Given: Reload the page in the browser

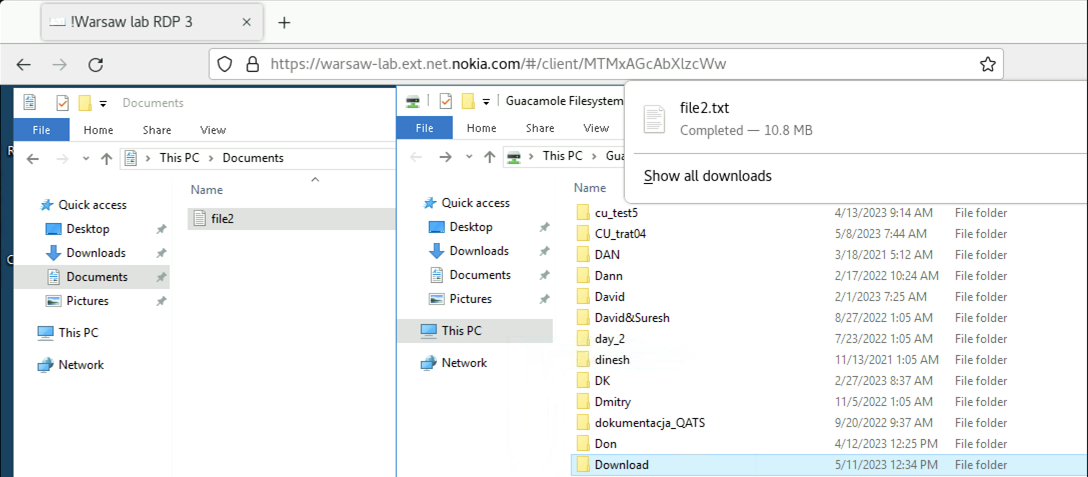Looking at the screenshot, I should [96, 64].
